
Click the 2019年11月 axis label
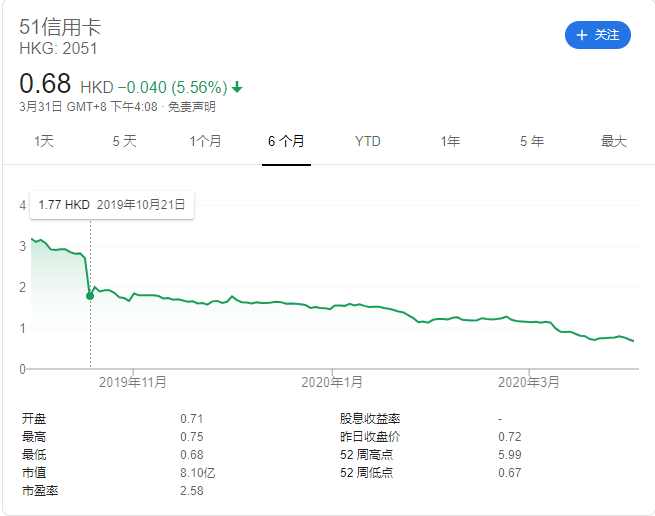pyautogui.click(x=133, y=382)
